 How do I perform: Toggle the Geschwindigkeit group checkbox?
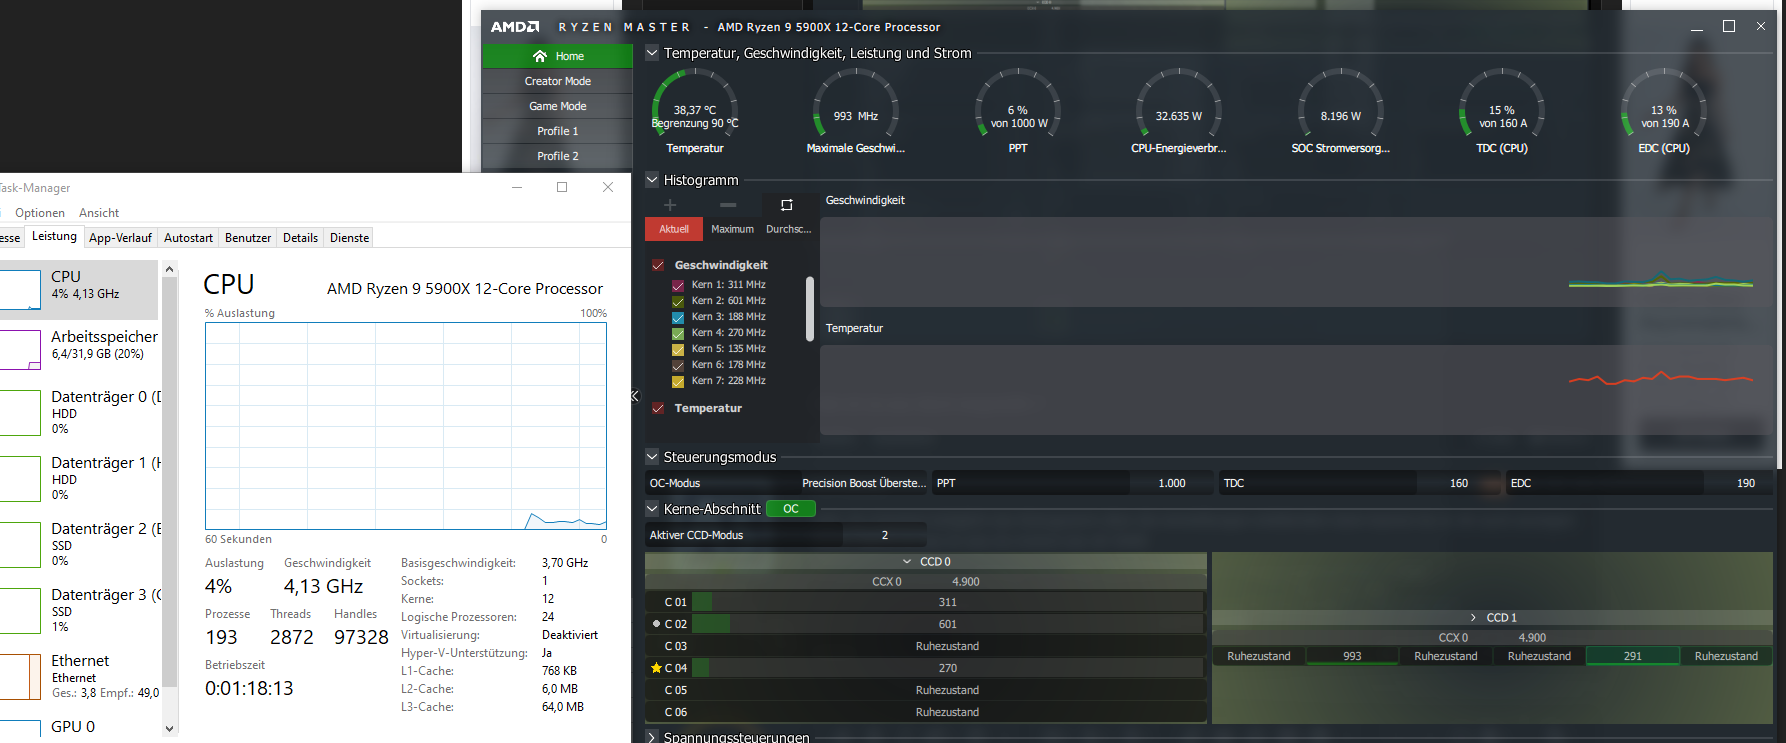tap(658, 265)
